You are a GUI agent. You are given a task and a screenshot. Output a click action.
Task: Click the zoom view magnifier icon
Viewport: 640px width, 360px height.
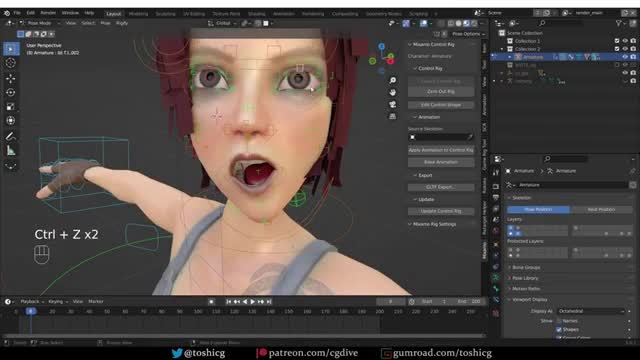tap(393, 80)
